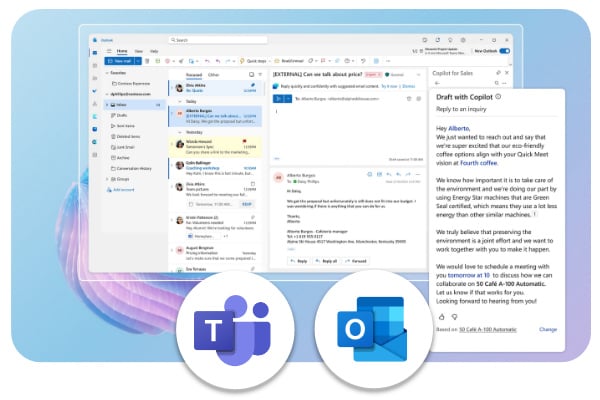
Task: Open the New mail dropdown arrow
Action: click(138, 61)
